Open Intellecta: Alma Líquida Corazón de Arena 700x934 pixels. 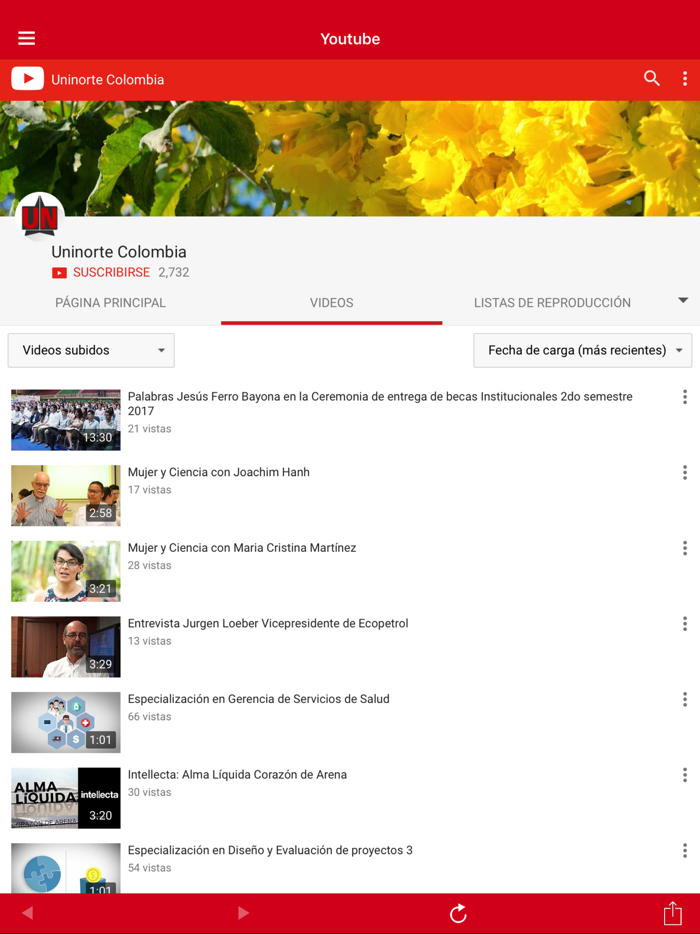[237, 775]
